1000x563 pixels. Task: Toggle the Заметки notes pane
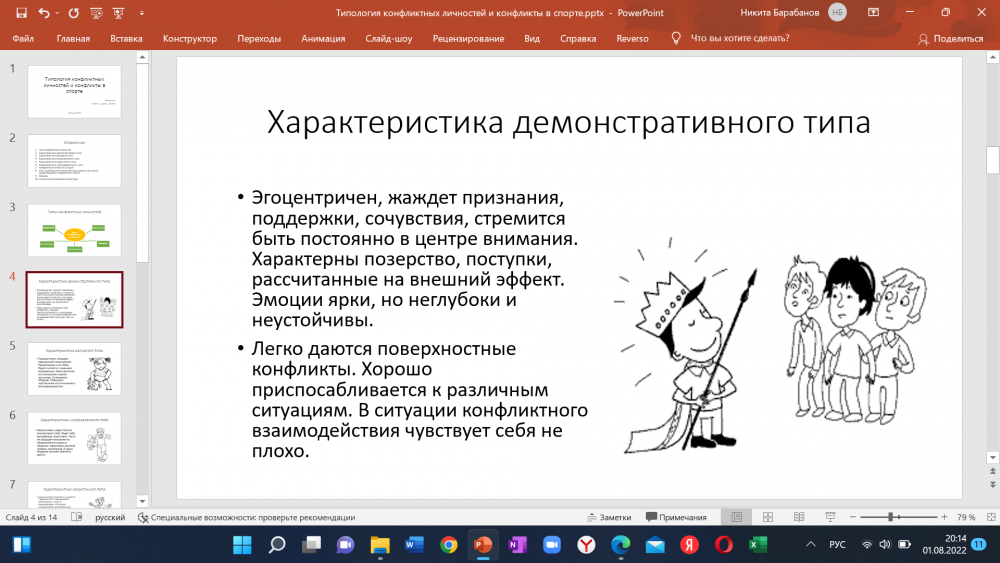[x=609, y=517]
